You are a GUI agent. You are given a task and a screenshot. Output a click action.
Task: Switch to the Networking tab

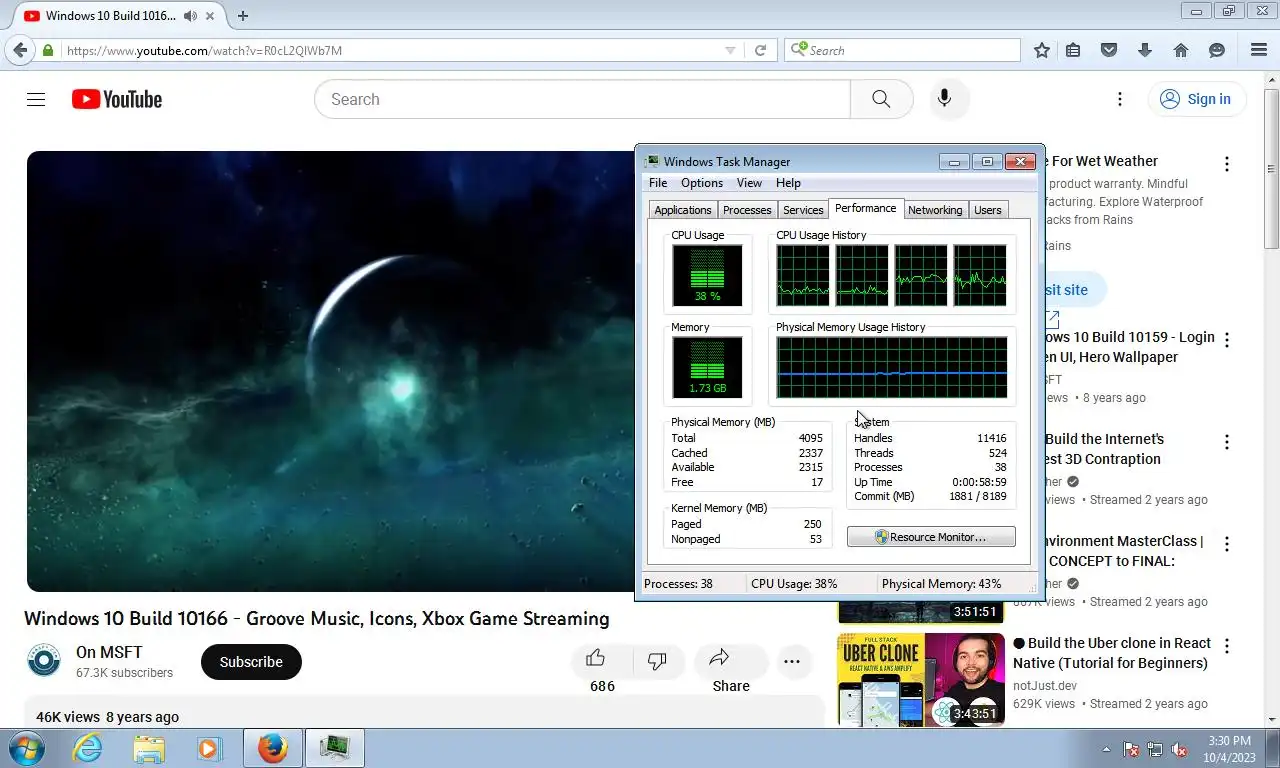[x=935, y=210]
